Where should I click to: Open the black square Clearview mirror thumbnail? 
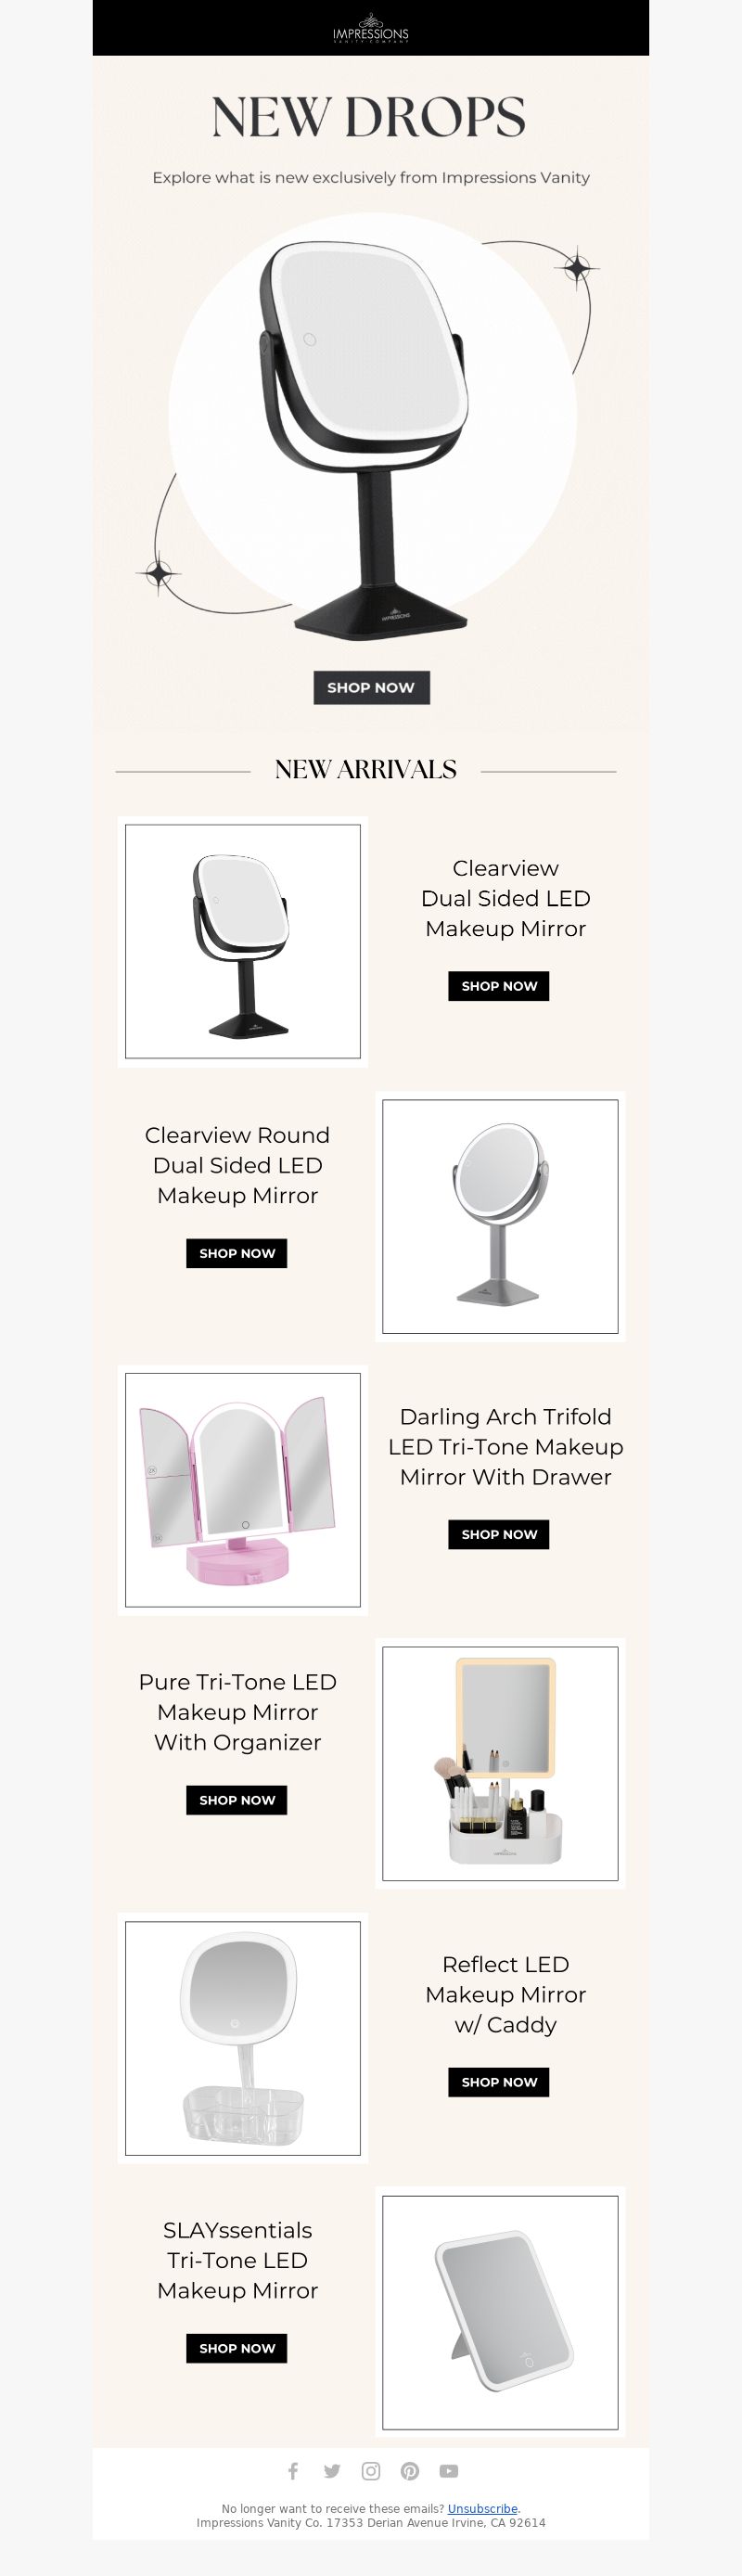[243, 941]
